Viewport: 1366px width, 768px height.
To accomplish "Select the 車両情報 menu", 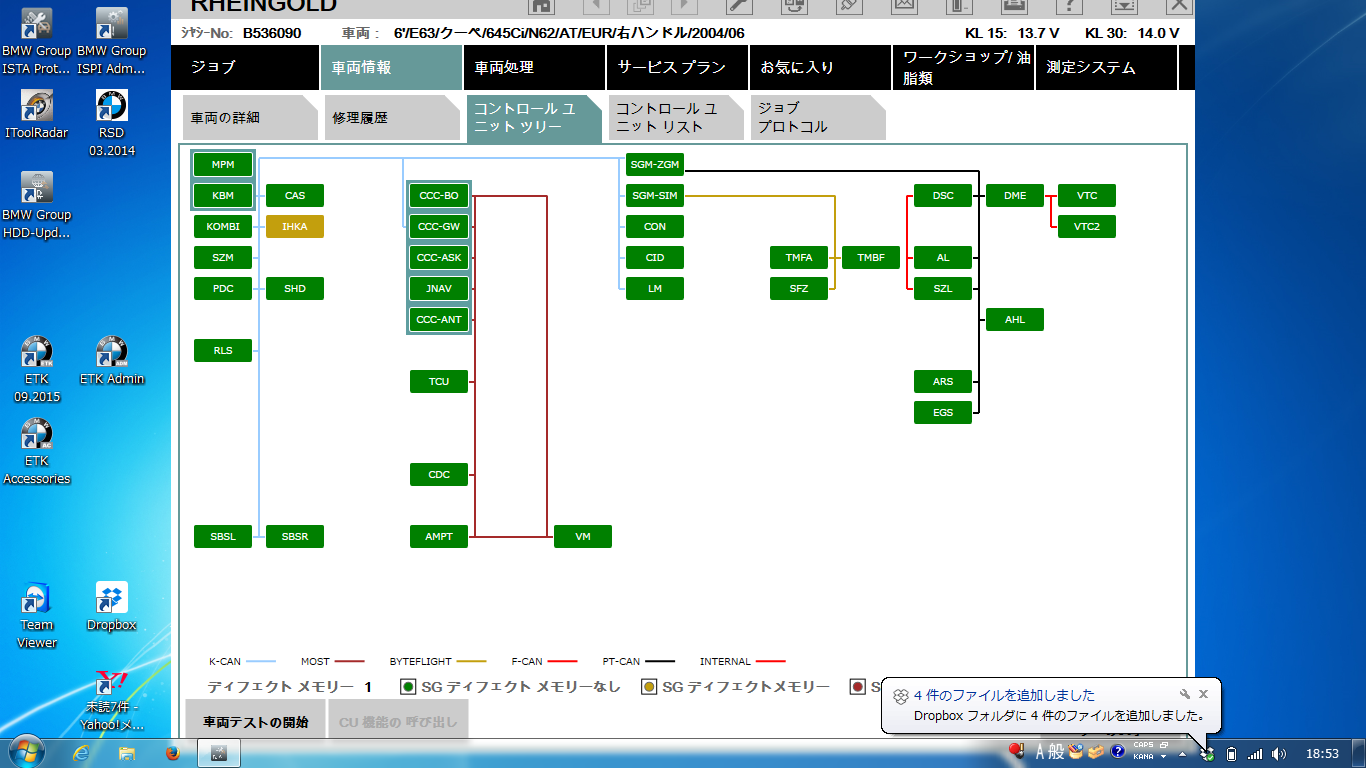I will (391, 68).
